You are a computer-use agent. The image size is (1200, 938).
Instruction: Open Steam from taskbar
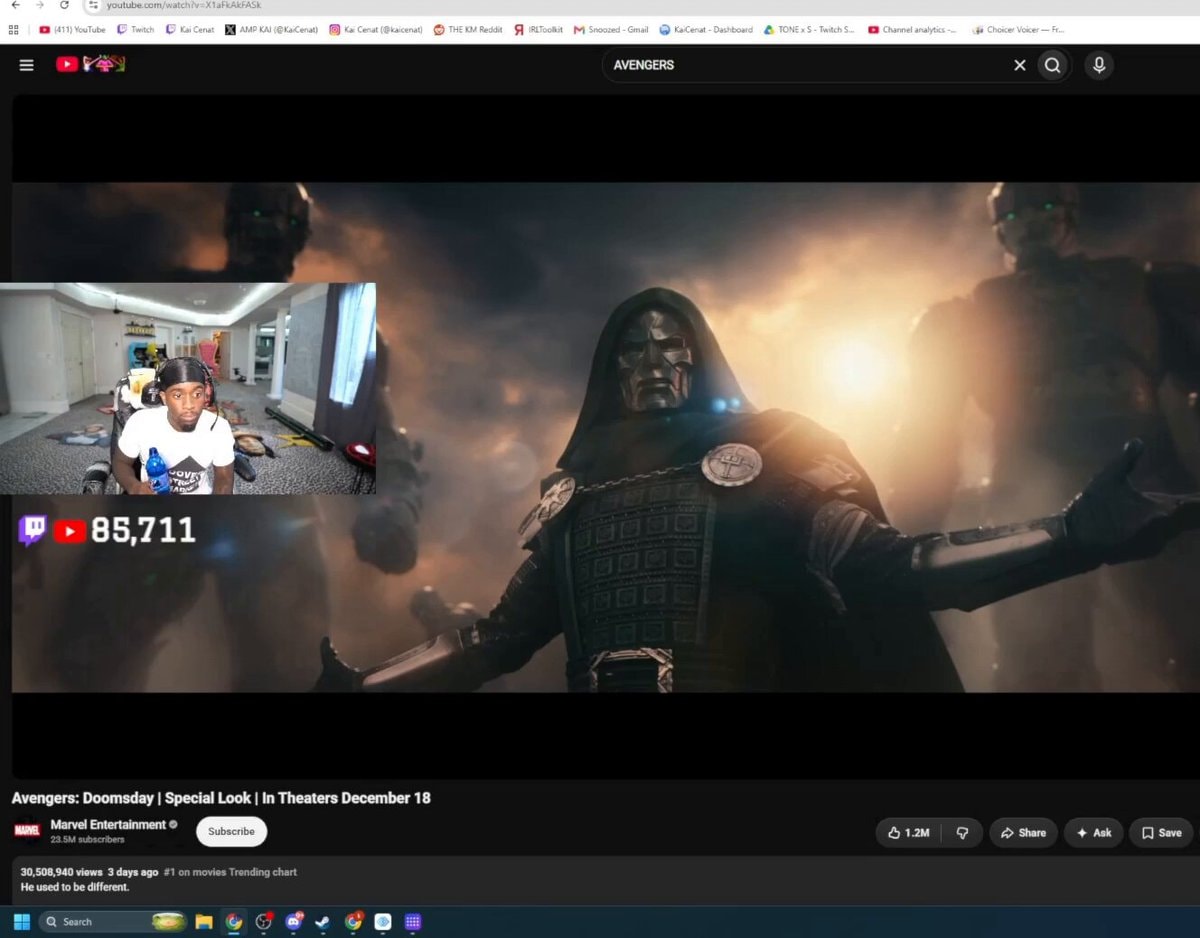[323, 921]
